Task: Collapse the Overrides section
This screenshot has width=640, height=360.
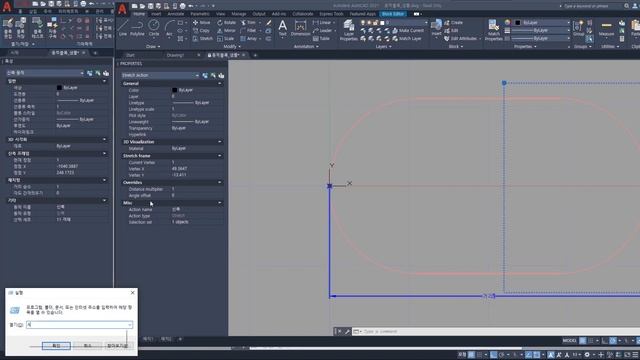Action: (220, 182)
